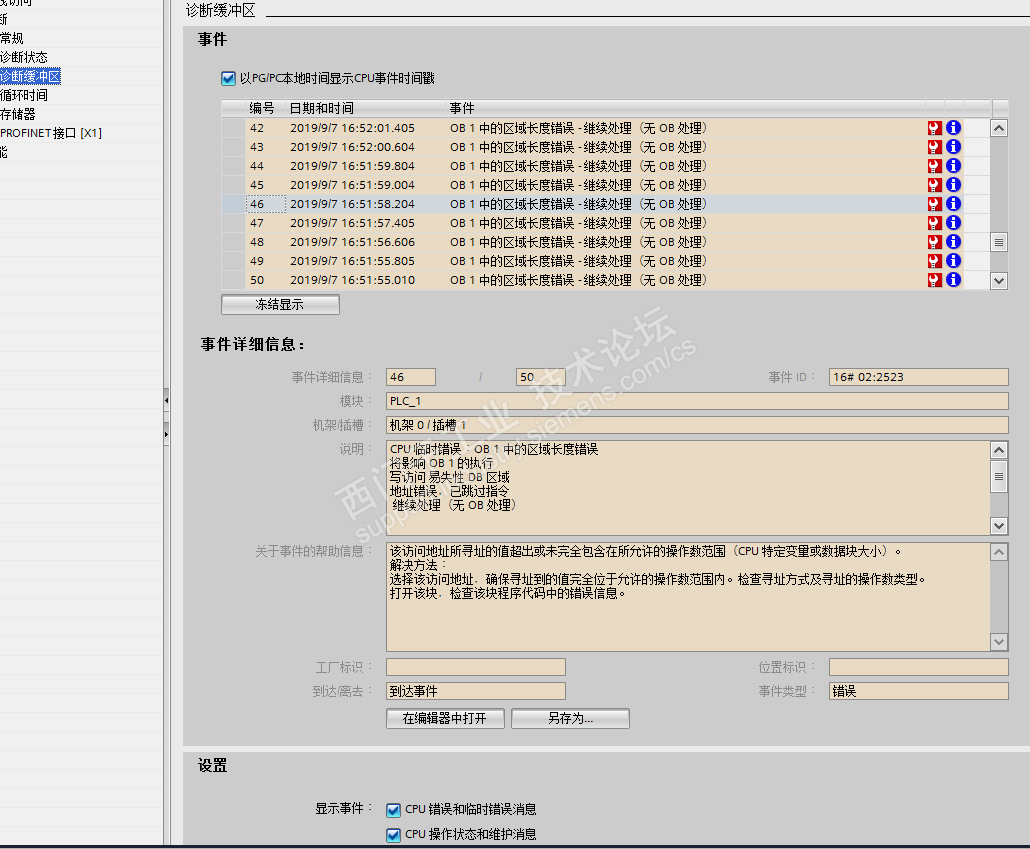Click the empty 位置标识 field

(x=918, y=668)
